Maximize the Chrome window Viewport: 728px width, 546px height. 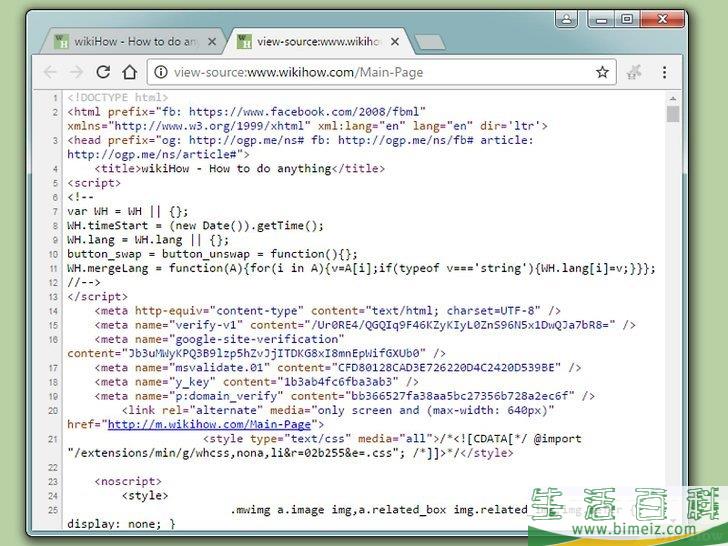point(627,19)
